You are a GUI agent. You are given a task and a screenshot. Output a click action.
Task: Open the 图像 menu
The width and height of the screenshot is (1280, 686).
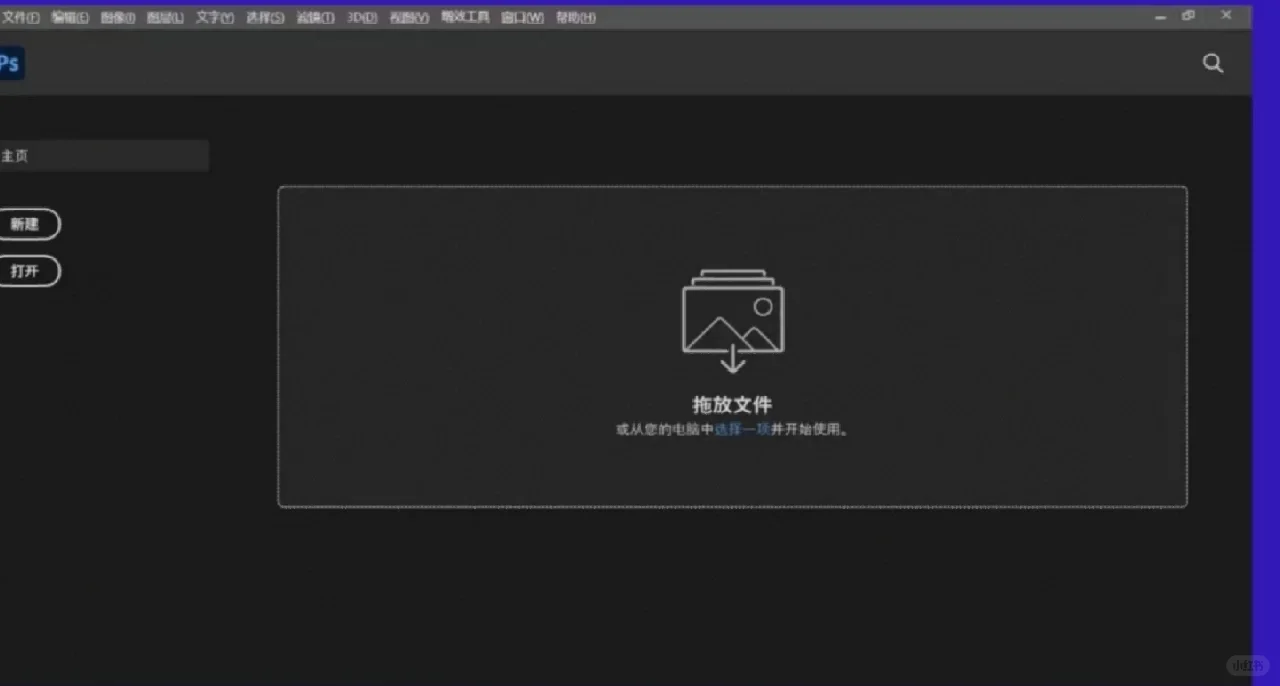coord(117,17)
